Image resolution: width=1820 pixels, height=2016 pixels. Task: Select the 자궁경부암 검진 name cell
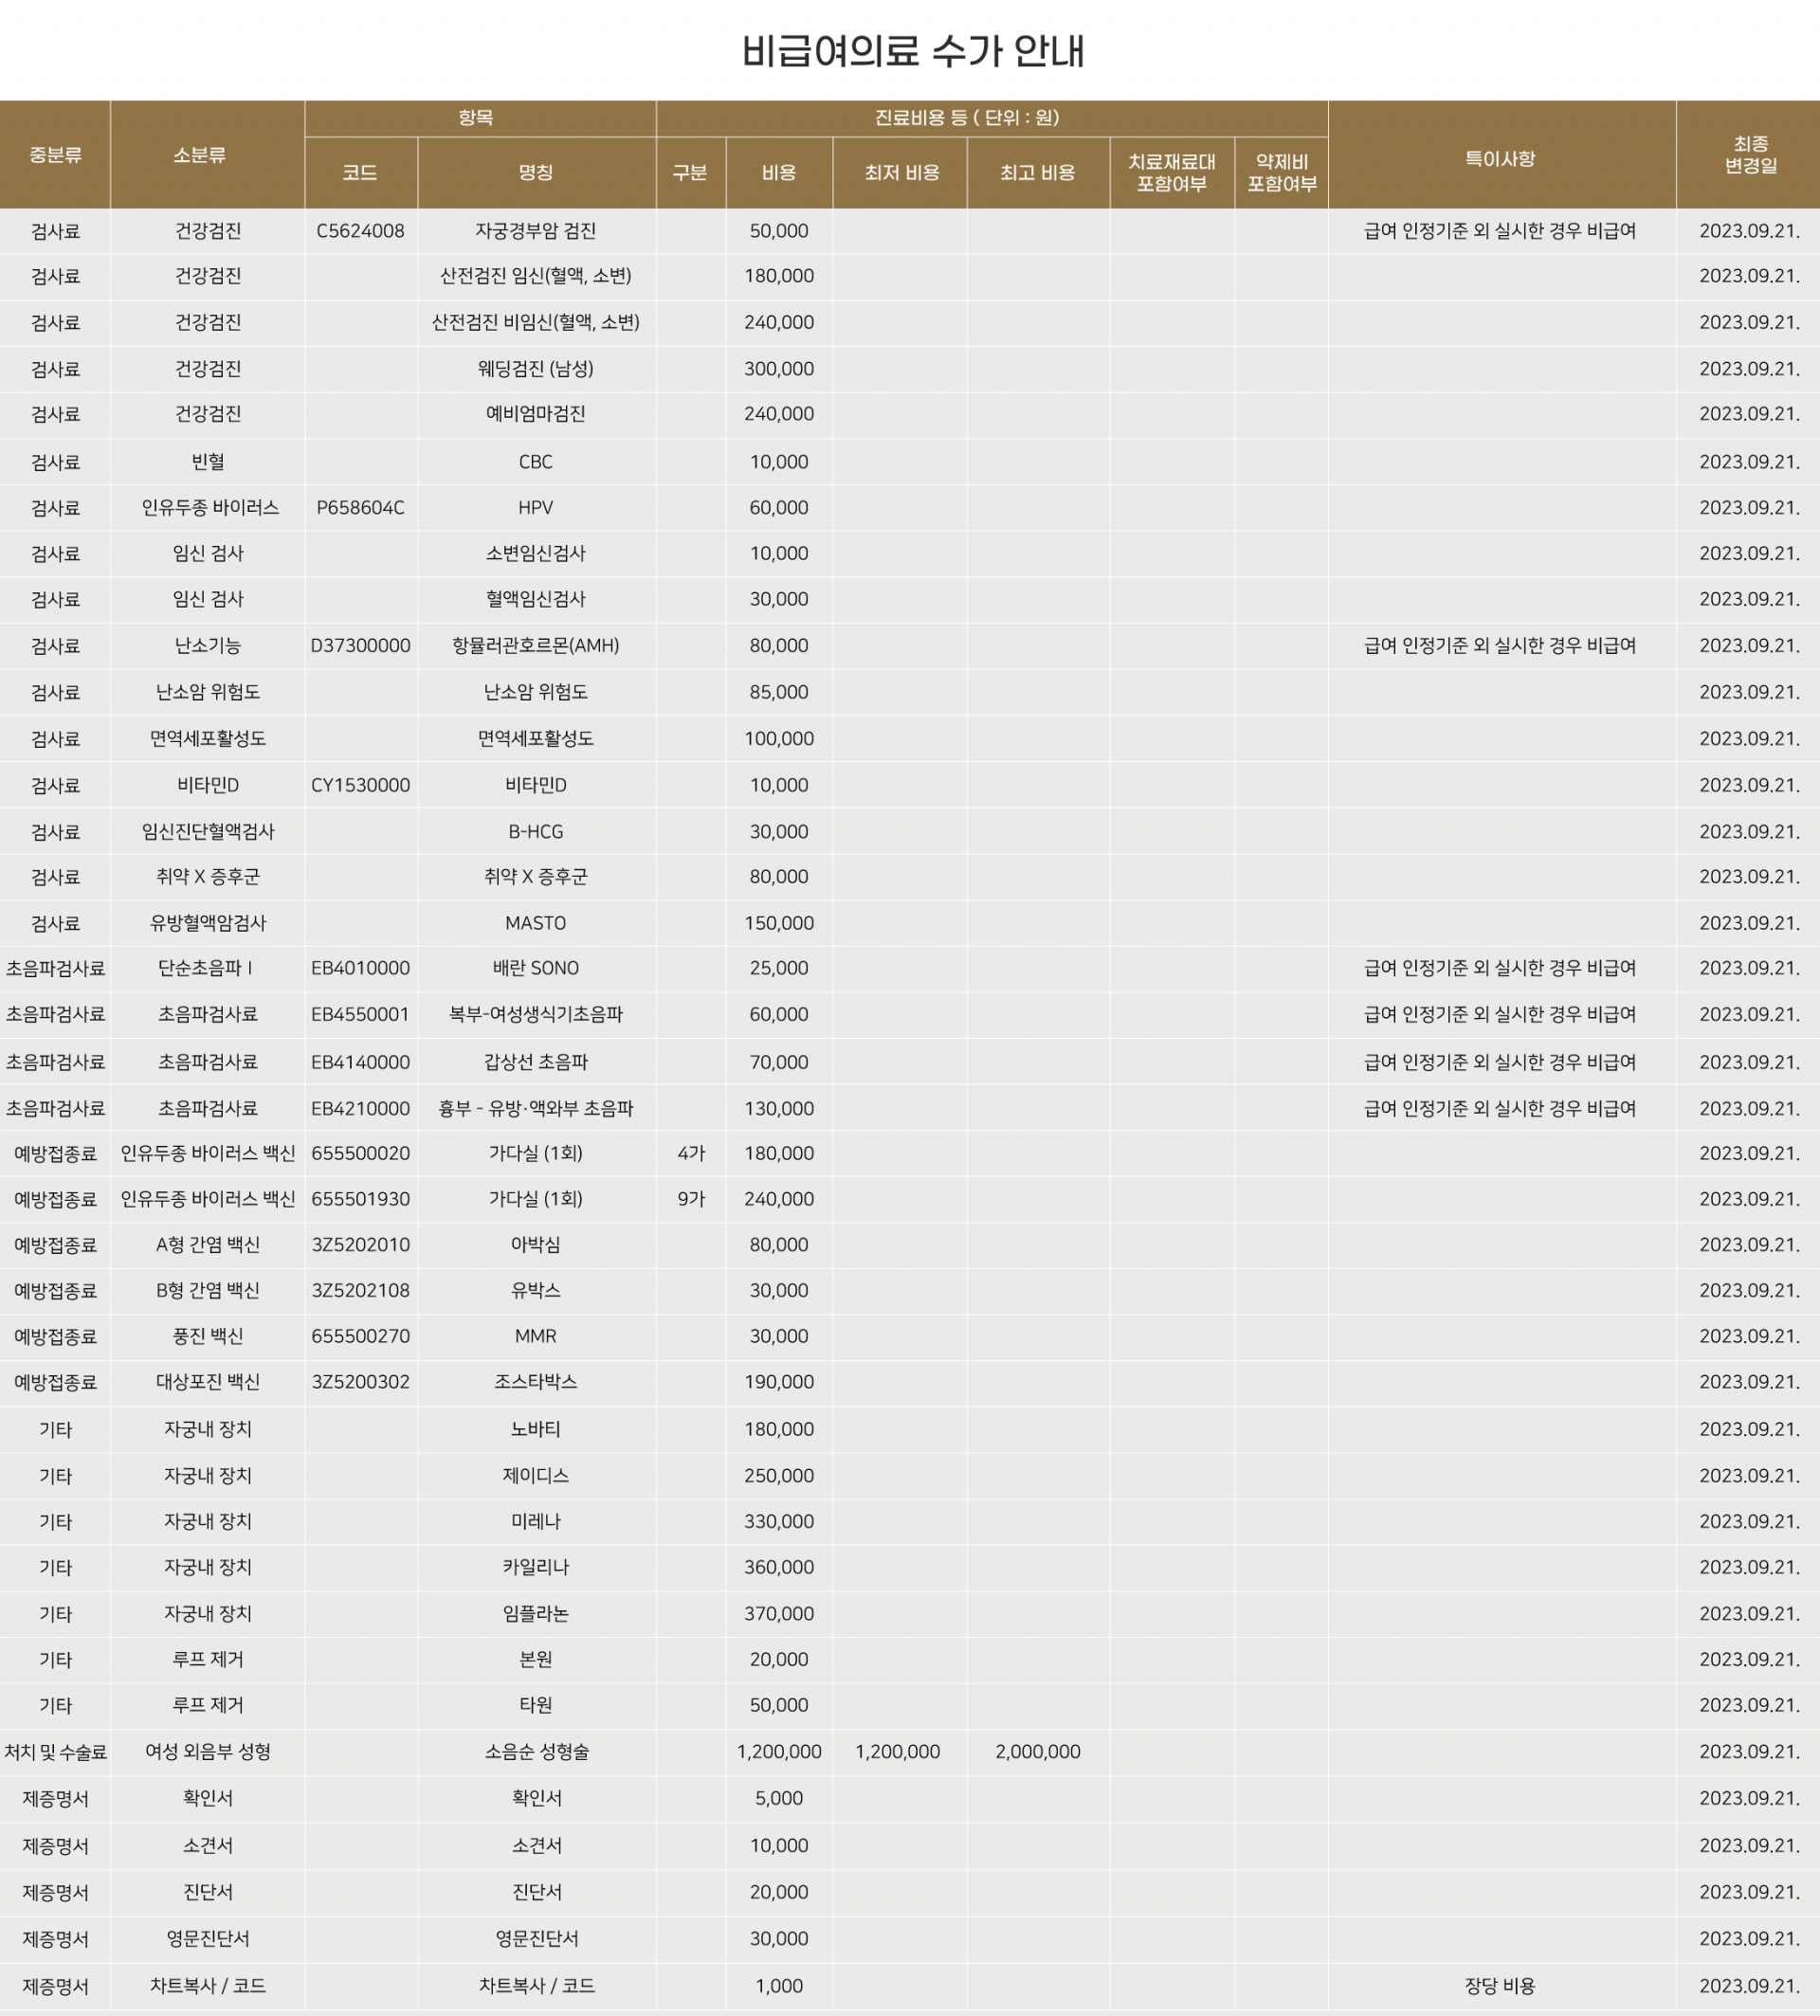pos(536,231)
